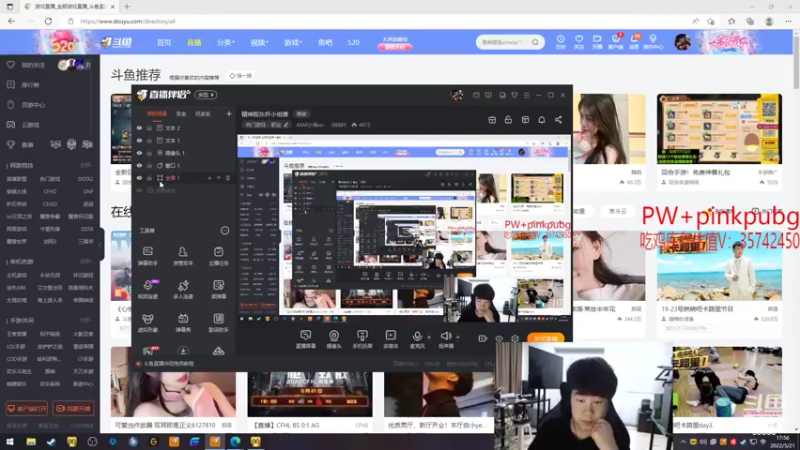
Task: Go to 首页 in Douyu navigation
Action: [x=164, y=42]
